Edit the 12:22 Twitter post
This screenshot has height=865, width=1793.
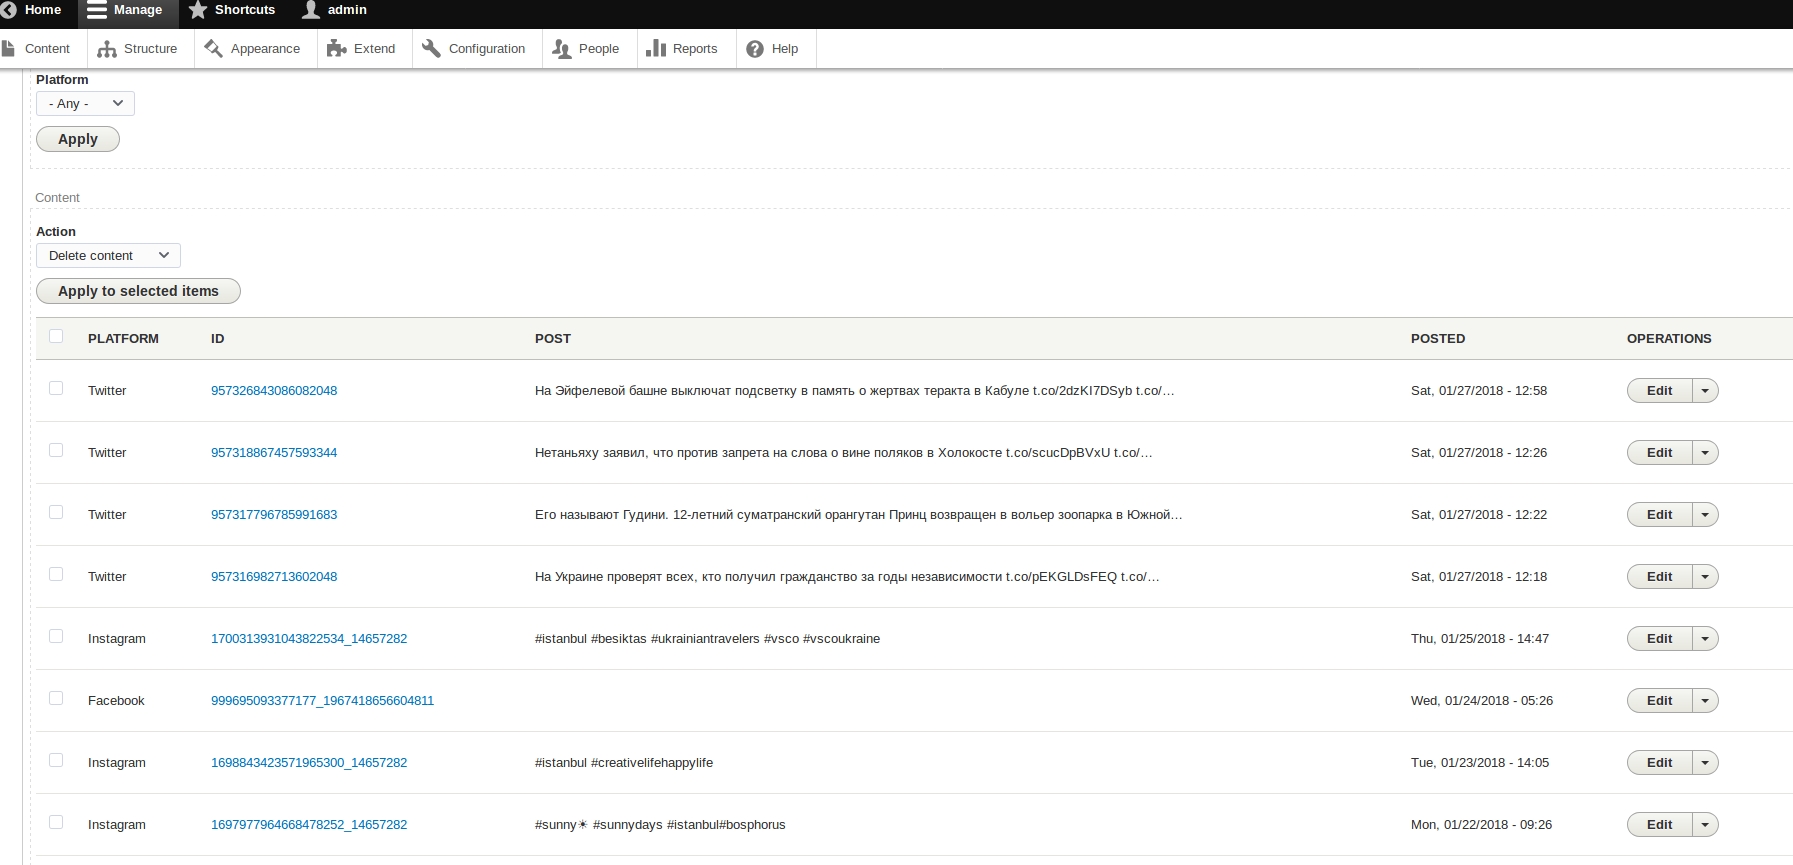(x=1660, y=515)
